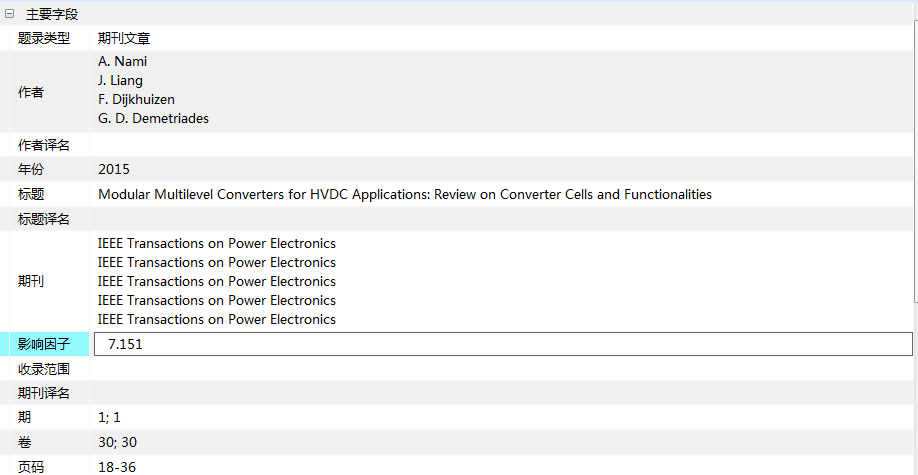This screenshot has height=475, width=918.
Task: Click the empty 标题译名 field
Action: coord(503,219)
